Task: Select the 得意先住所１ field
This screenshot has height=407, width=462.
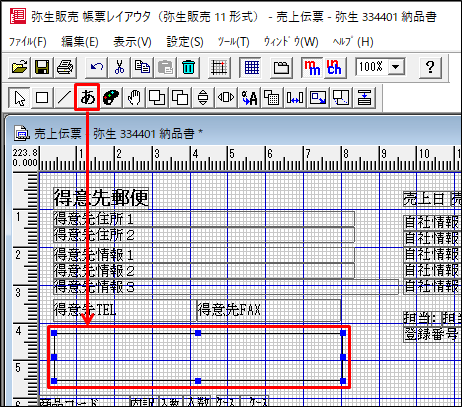Action: point(204,219)
